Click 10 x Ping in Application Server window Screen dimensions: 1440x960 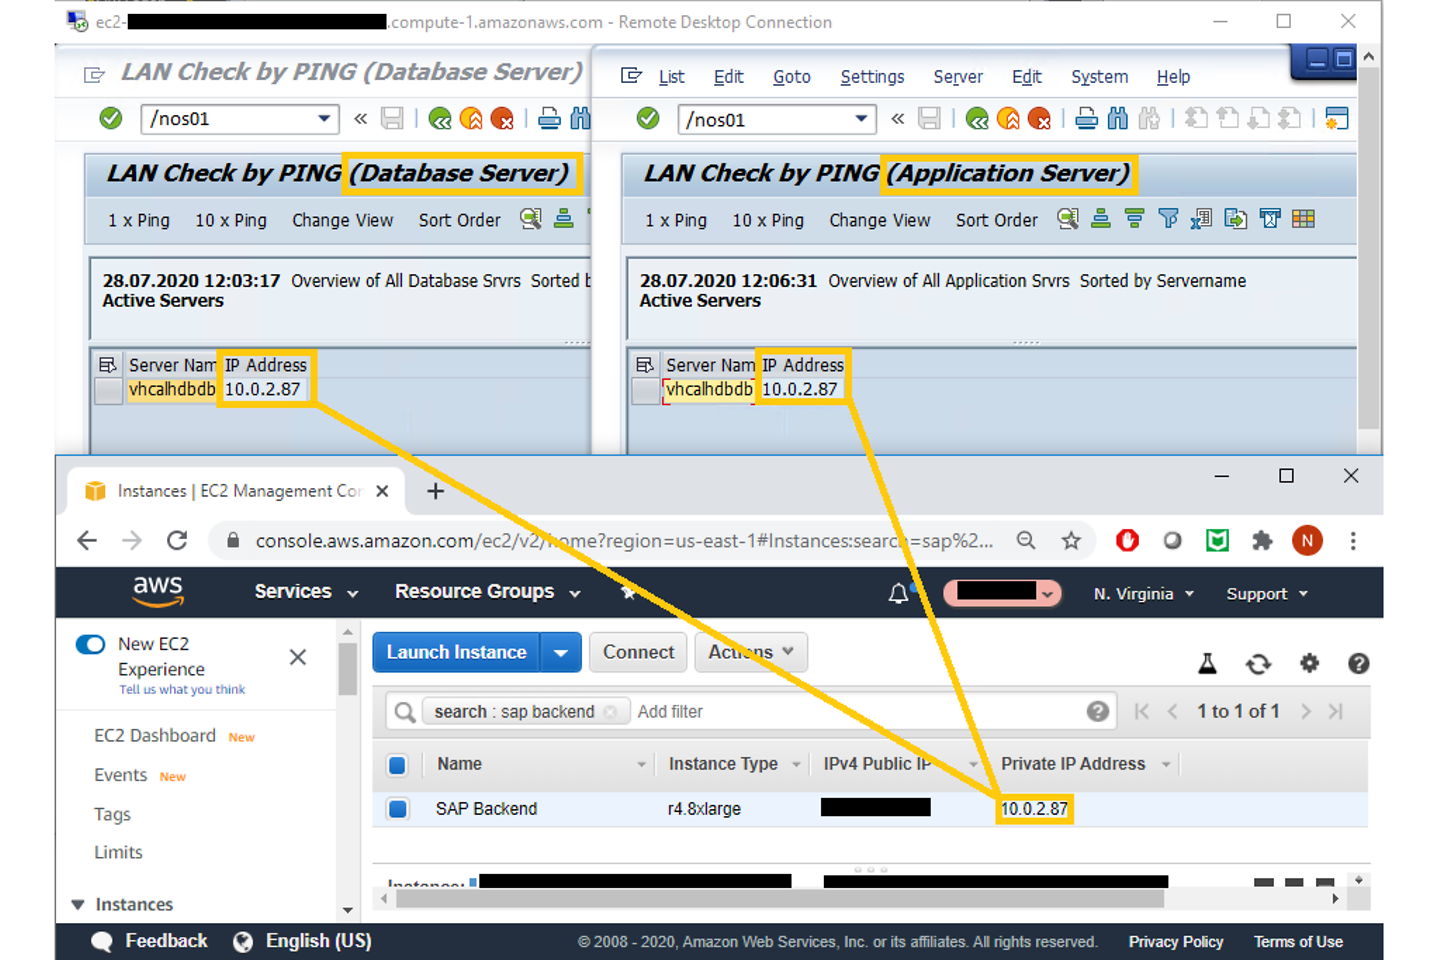coord(768,220)
